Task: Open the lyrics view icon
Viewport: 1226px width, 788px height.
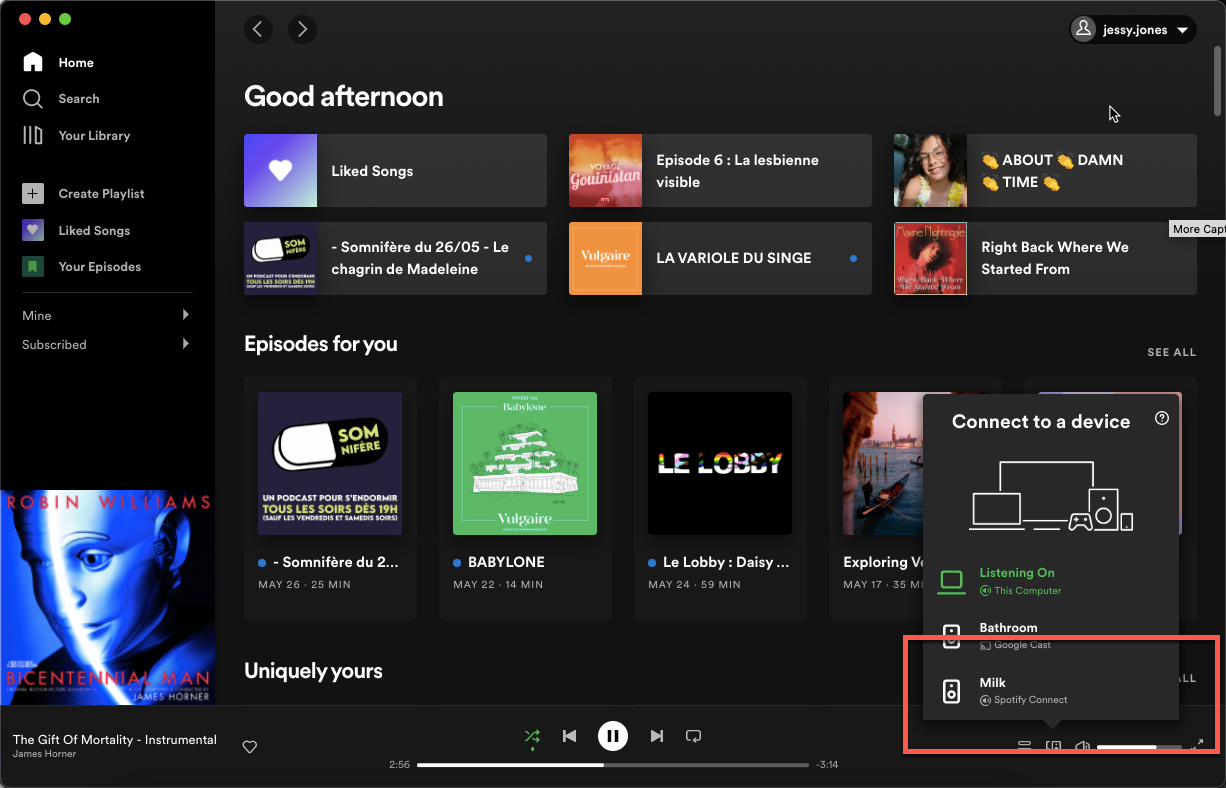Action: pyautogui.click(x=1053, y=746)
